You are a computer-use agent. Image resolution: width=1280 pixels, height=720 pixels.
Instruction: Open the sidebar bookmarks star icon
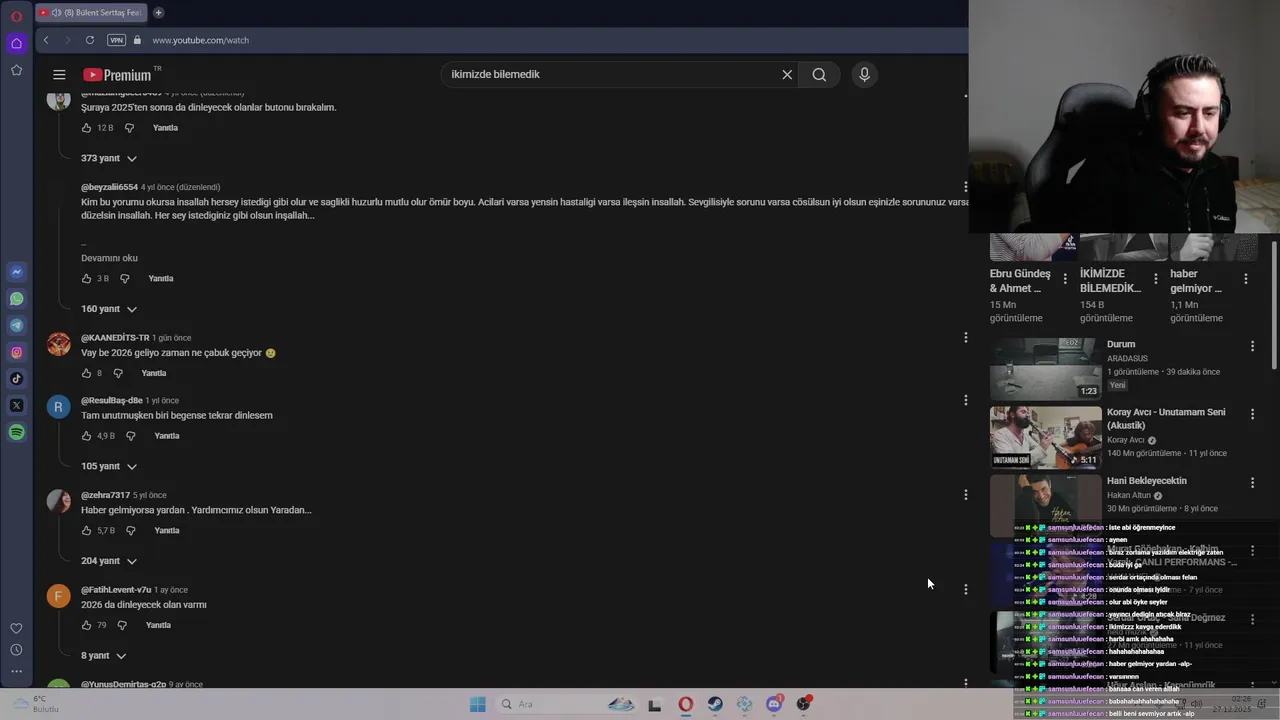click(x=16, y=70)
